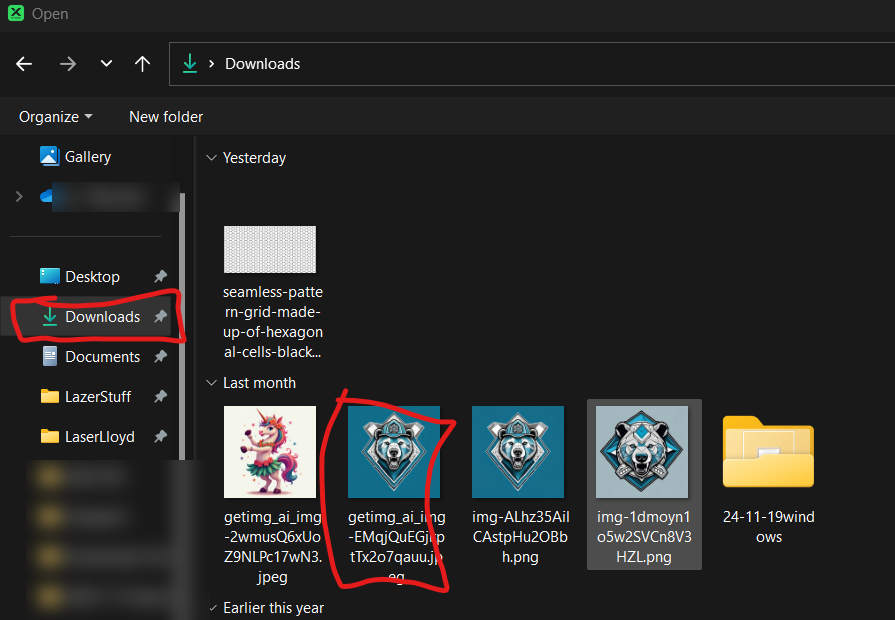Open the 24-11-19windows folder
This screenshot has width=895, height=620.
click(x=768, y=478)
